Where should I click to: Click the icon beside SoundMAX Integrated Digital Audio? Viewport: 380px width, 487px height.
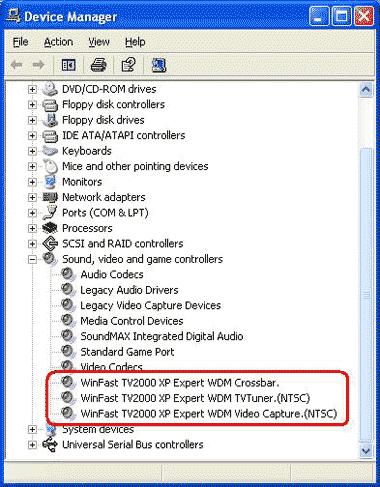[x=68, y=336]
